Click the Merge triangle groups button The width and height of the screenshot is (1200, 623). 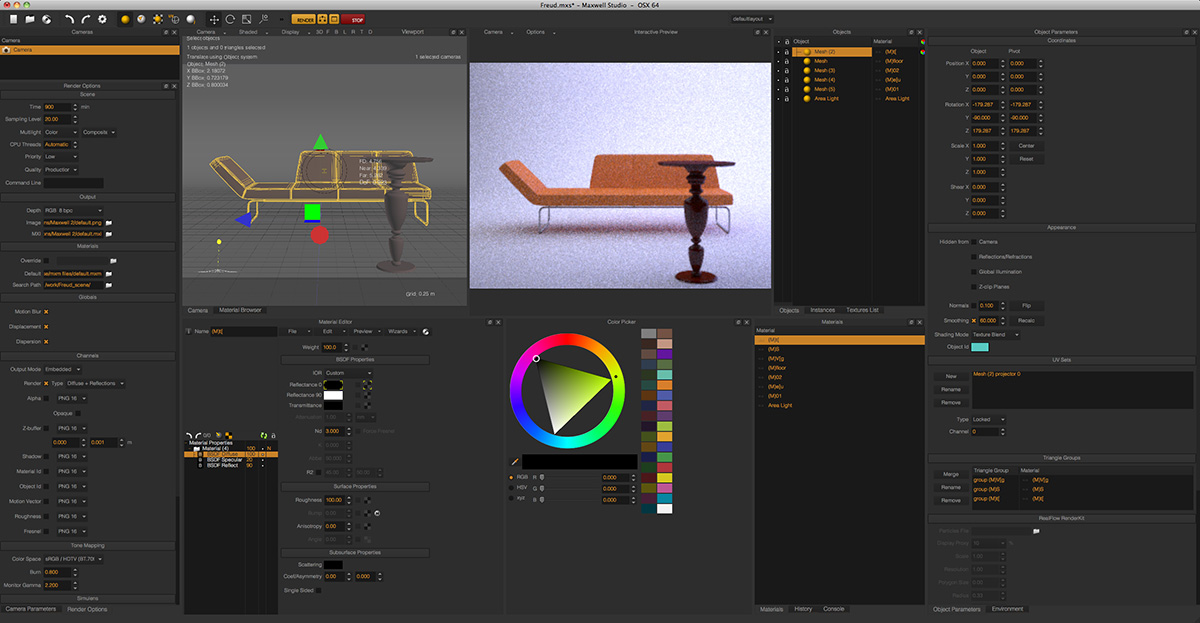[951, 474]
